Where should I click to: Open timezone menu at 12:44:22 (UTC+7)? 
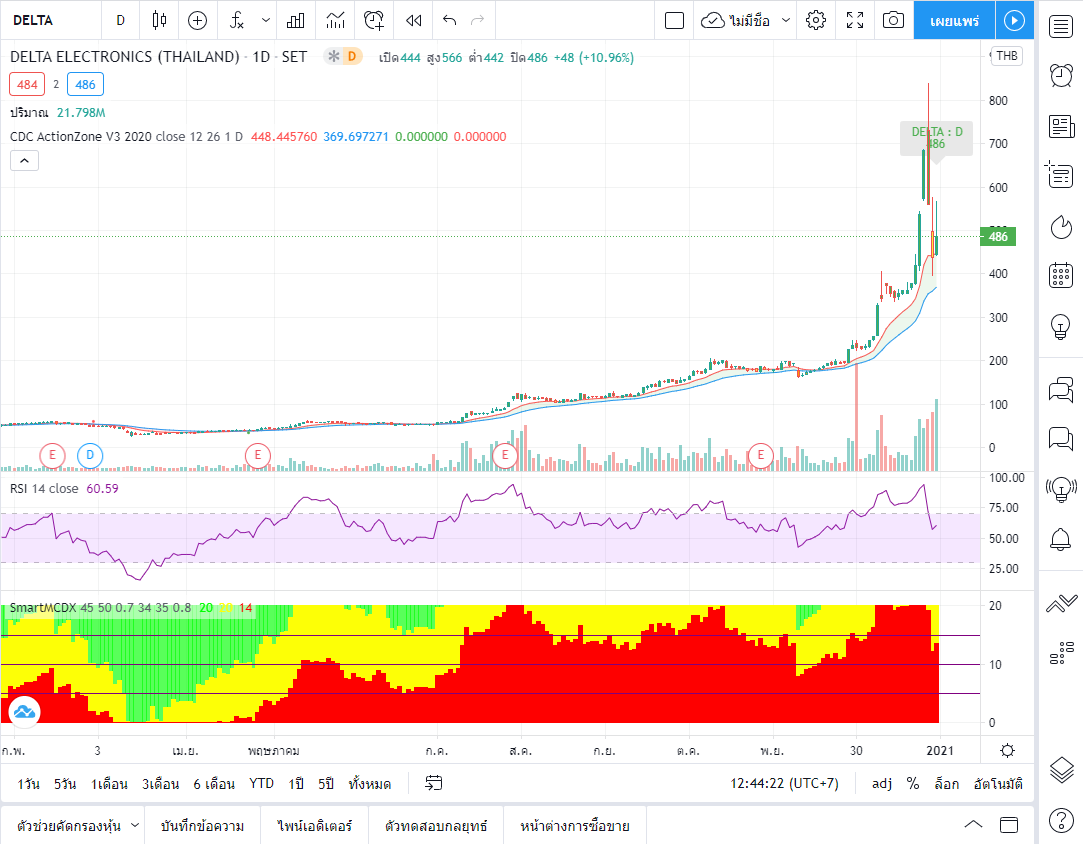click(785, 784)
